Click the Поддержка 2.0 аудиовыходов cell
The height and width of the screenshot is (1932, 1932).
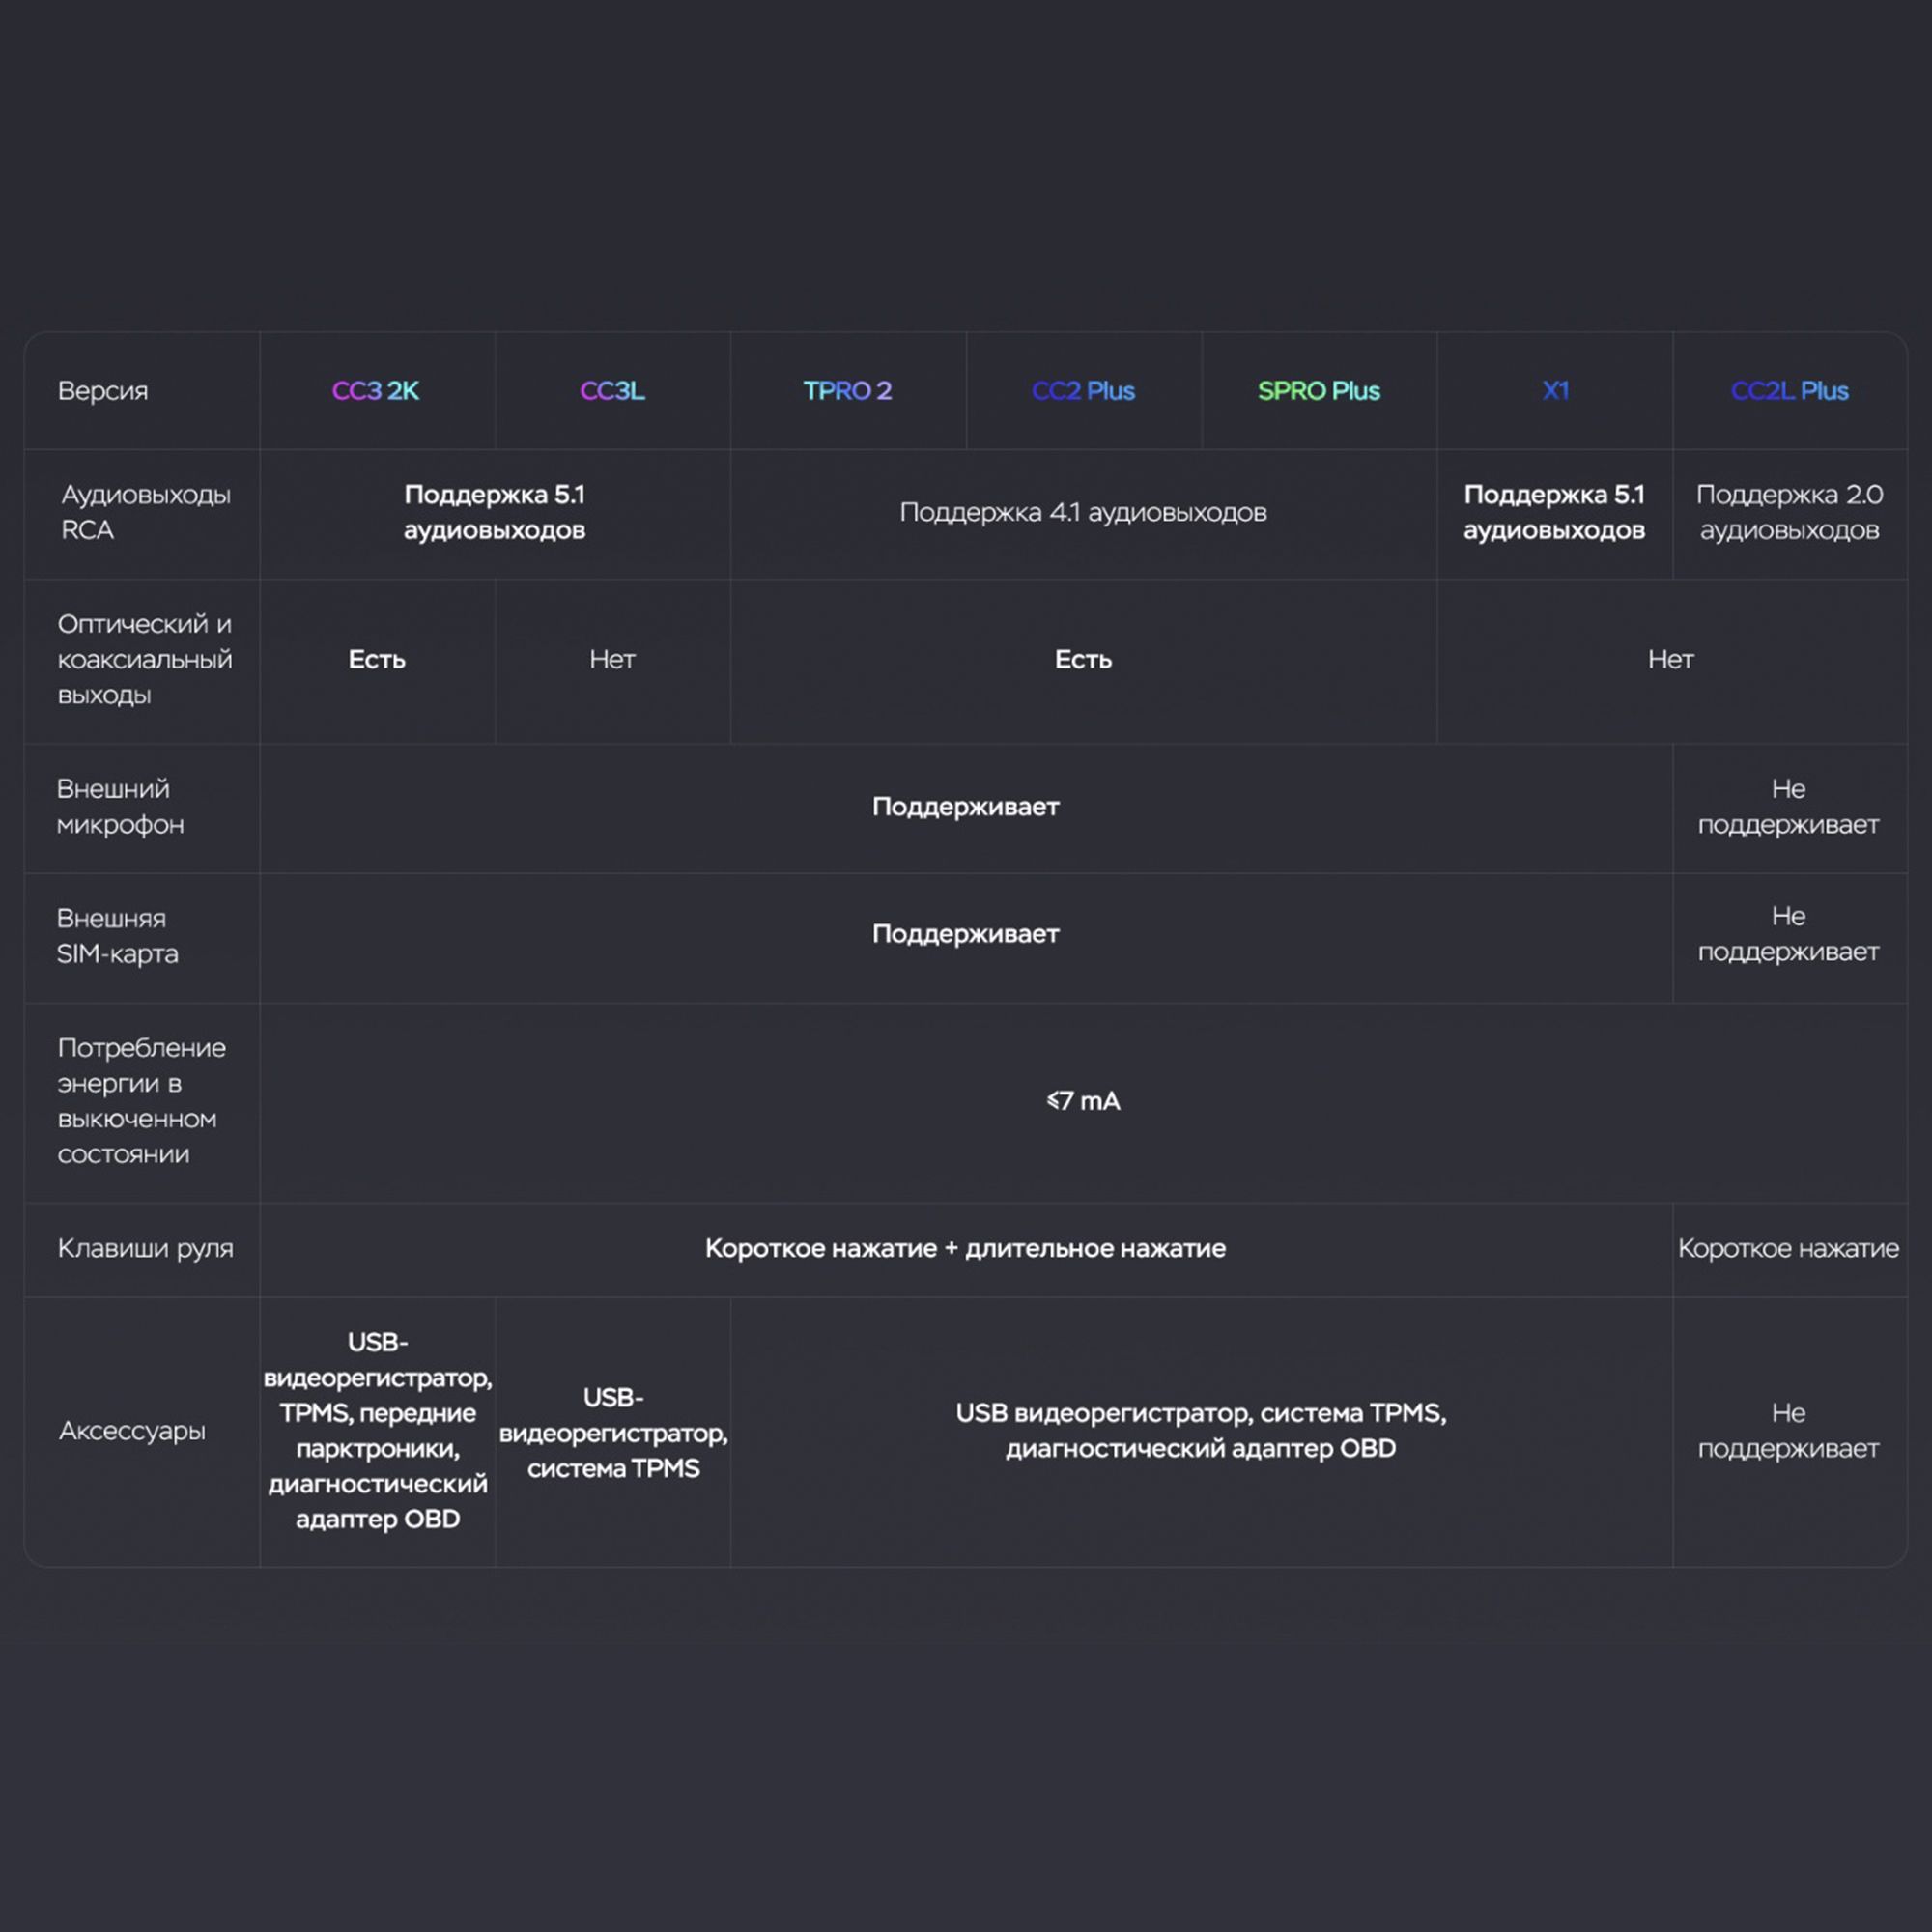[1789, 512]
